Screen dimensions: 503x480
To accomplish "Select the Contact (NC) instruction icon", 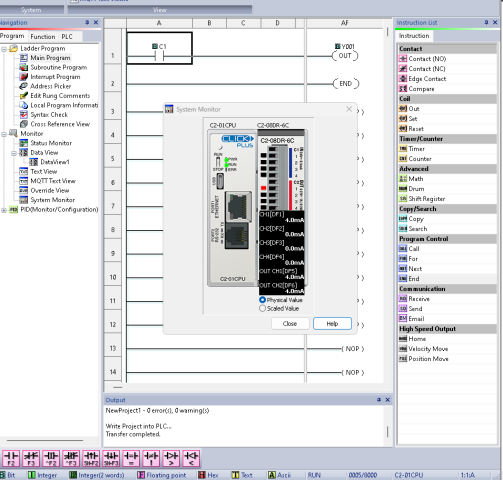I will (x=403, y=69).
